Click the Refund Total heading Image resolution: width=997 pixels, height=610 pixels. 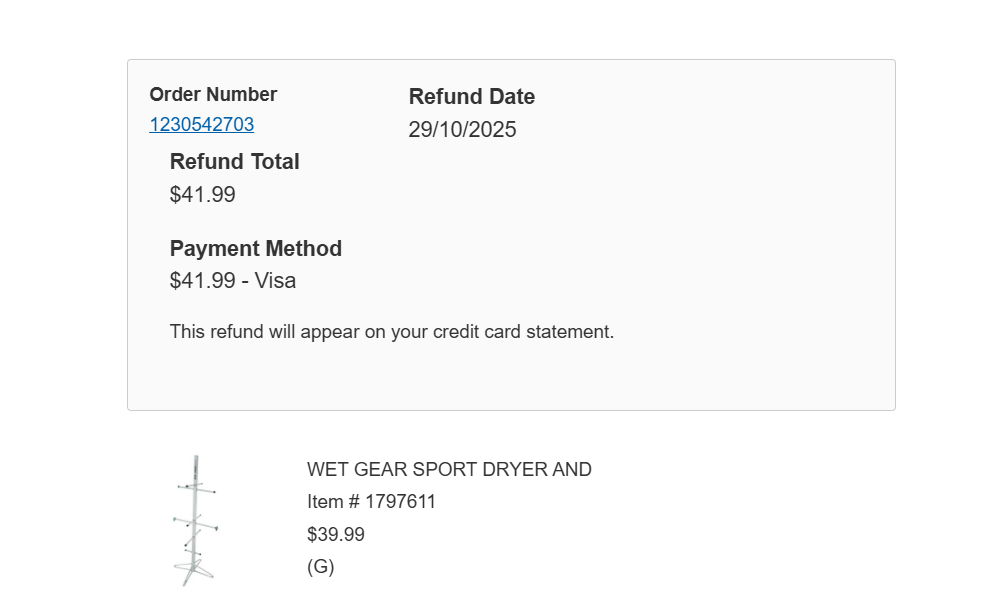coord(234,162)
